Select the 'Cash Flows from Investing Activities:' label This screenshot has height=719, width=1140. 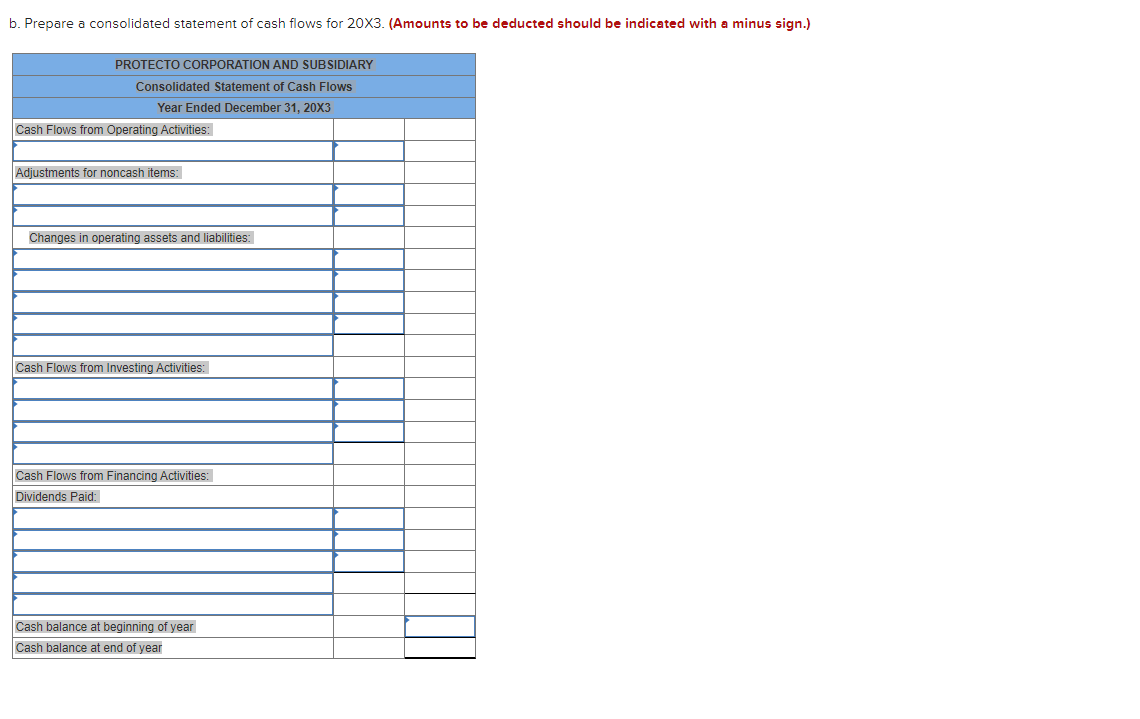click(x=111, y=368)
